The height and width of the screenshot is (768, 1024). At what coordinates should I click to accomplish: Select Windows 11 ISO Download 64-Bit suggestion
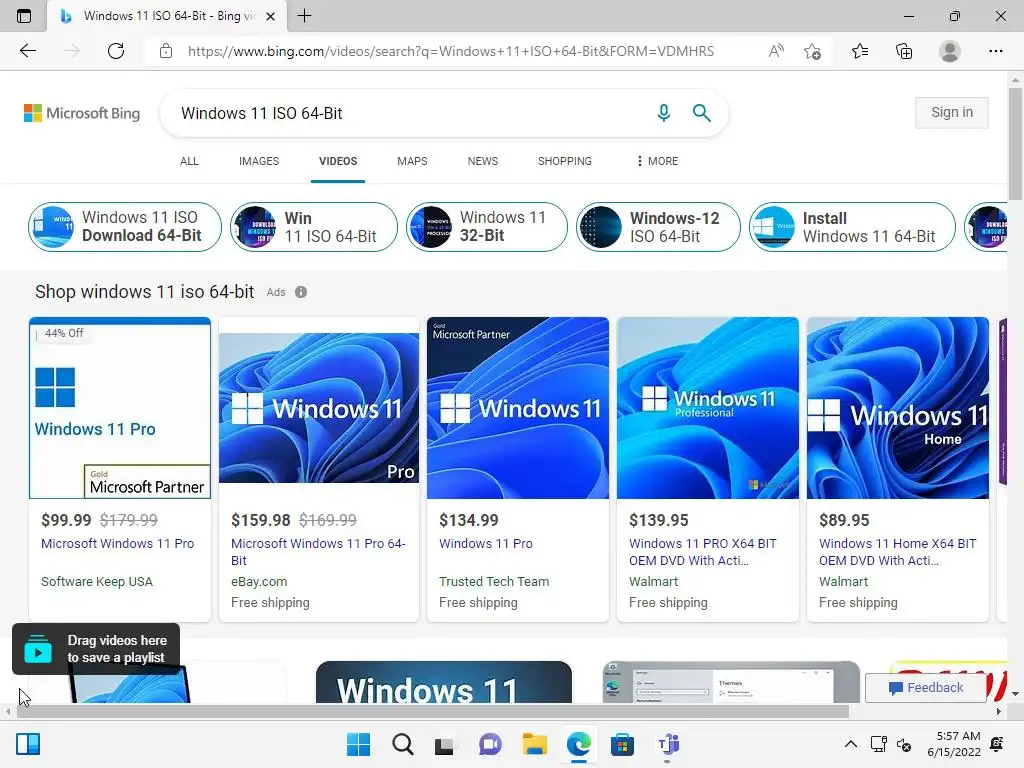[x=125, y=227]
